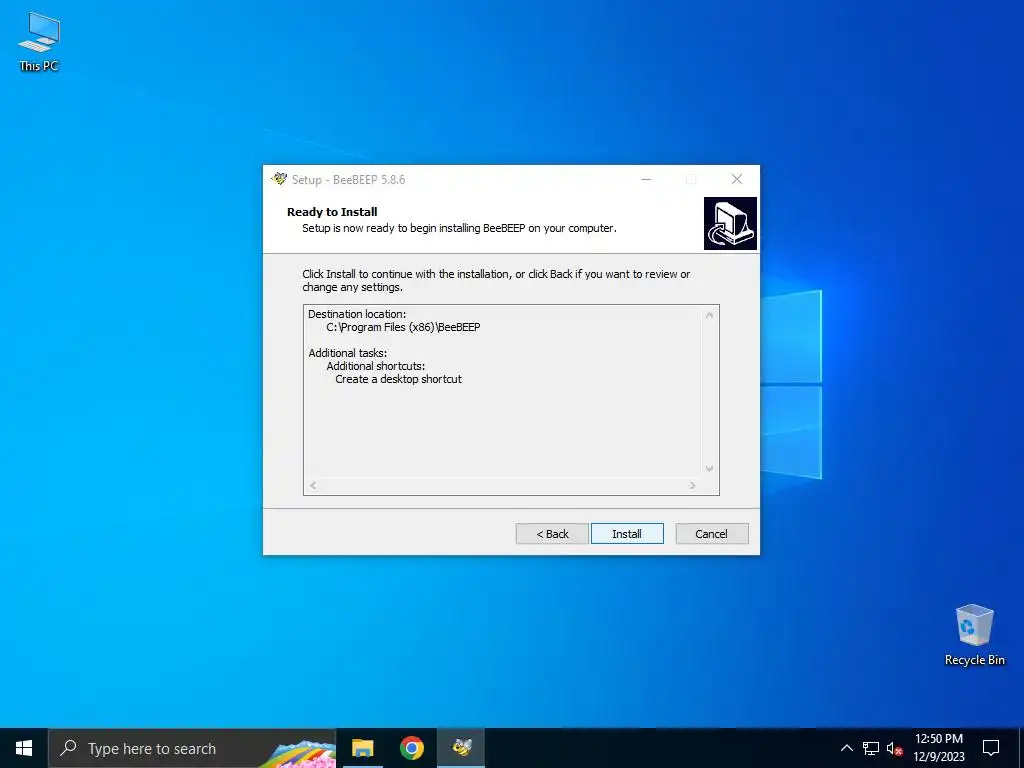Close the BeeBEEP setup window
Viewport: 1024px width, 768px height.
[737, 179]
